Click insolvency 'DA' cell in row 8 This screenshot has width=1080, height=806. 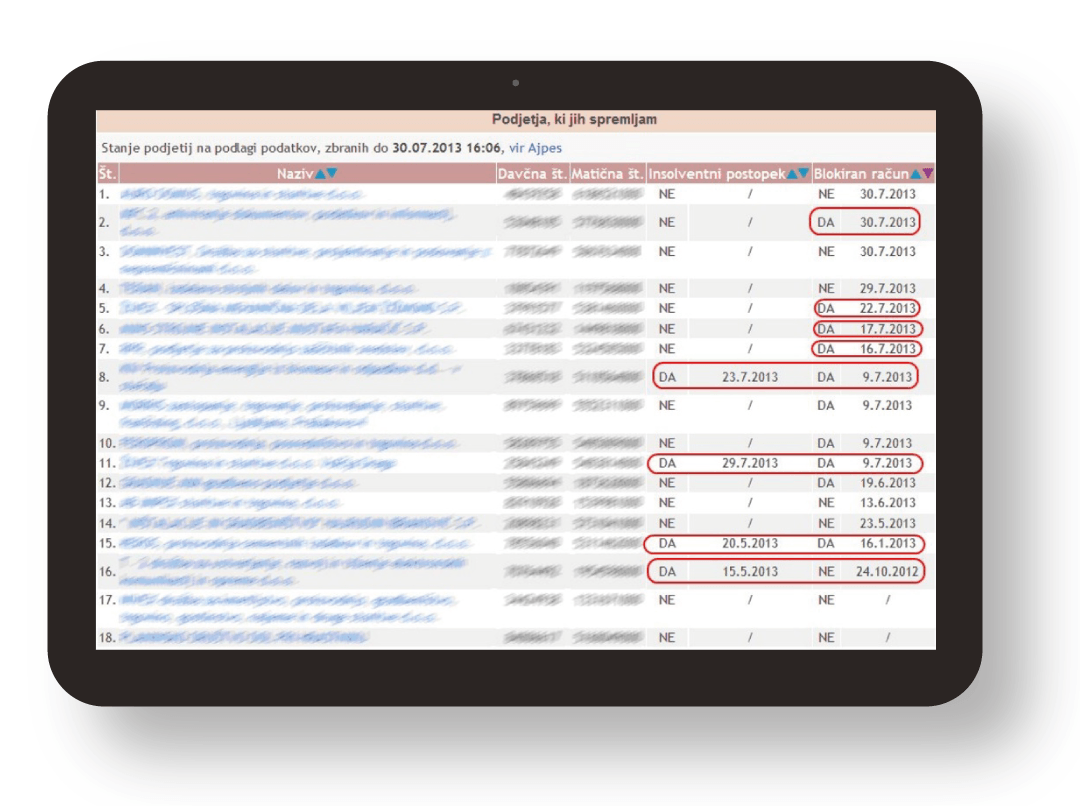[667, 378]
